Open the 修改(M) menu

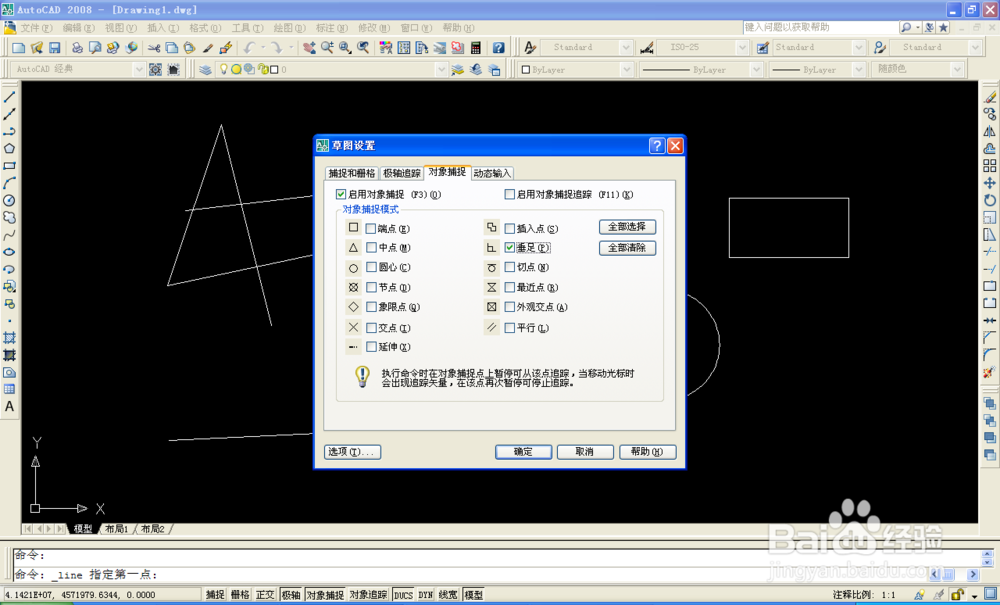[x=374, y=28]
